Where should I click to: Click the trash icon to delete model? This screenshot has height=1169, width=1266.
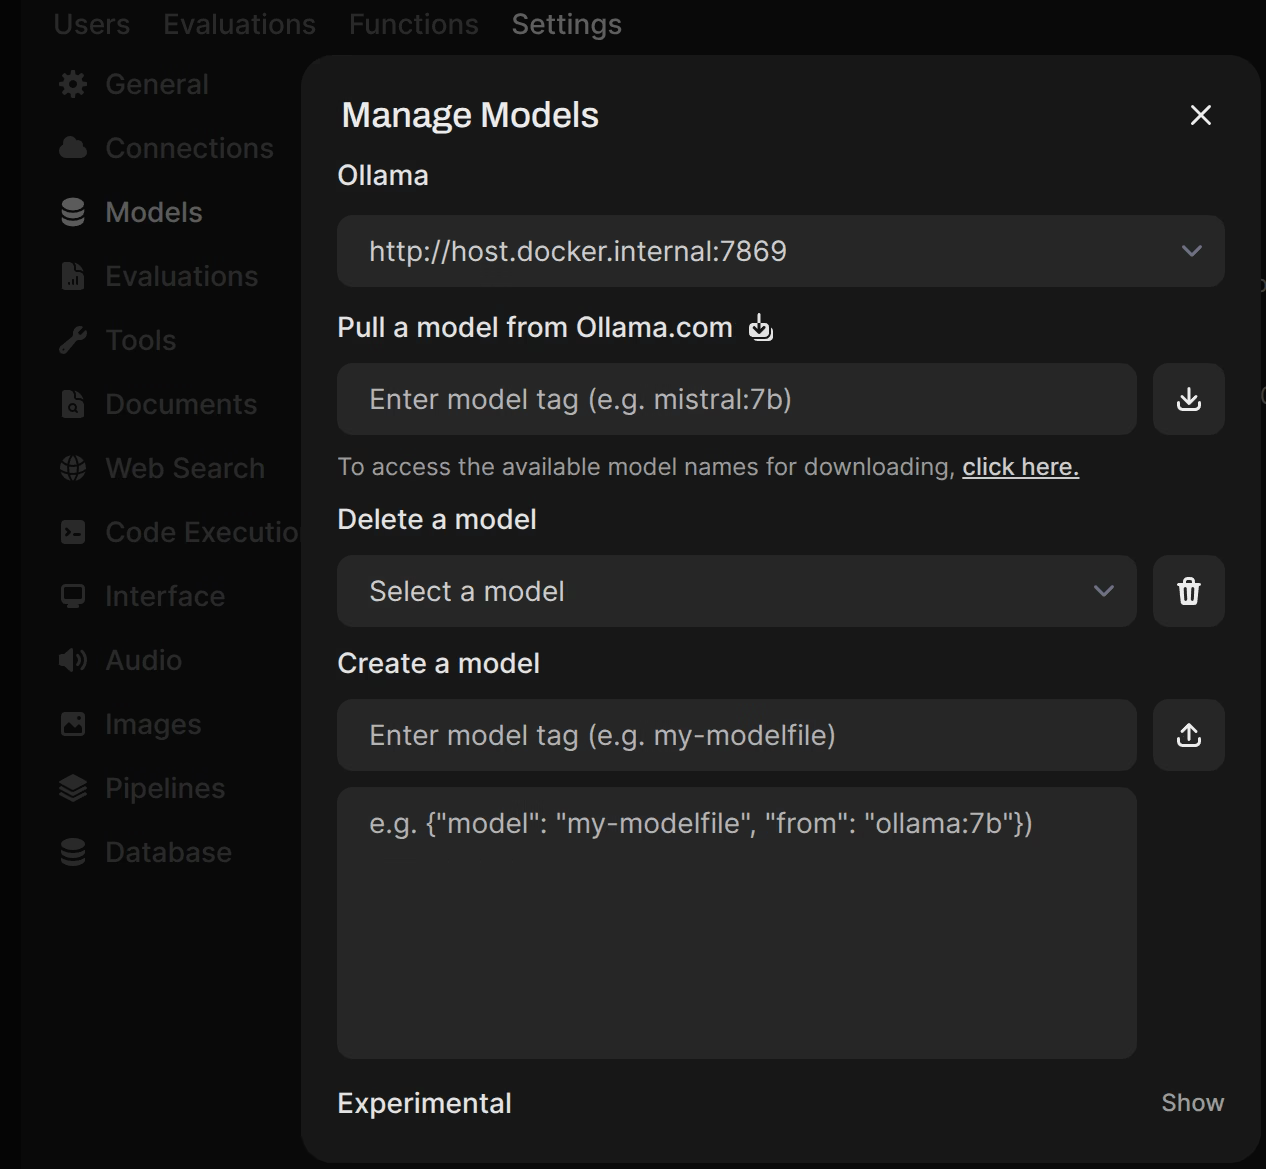[x=1189, y=591]
